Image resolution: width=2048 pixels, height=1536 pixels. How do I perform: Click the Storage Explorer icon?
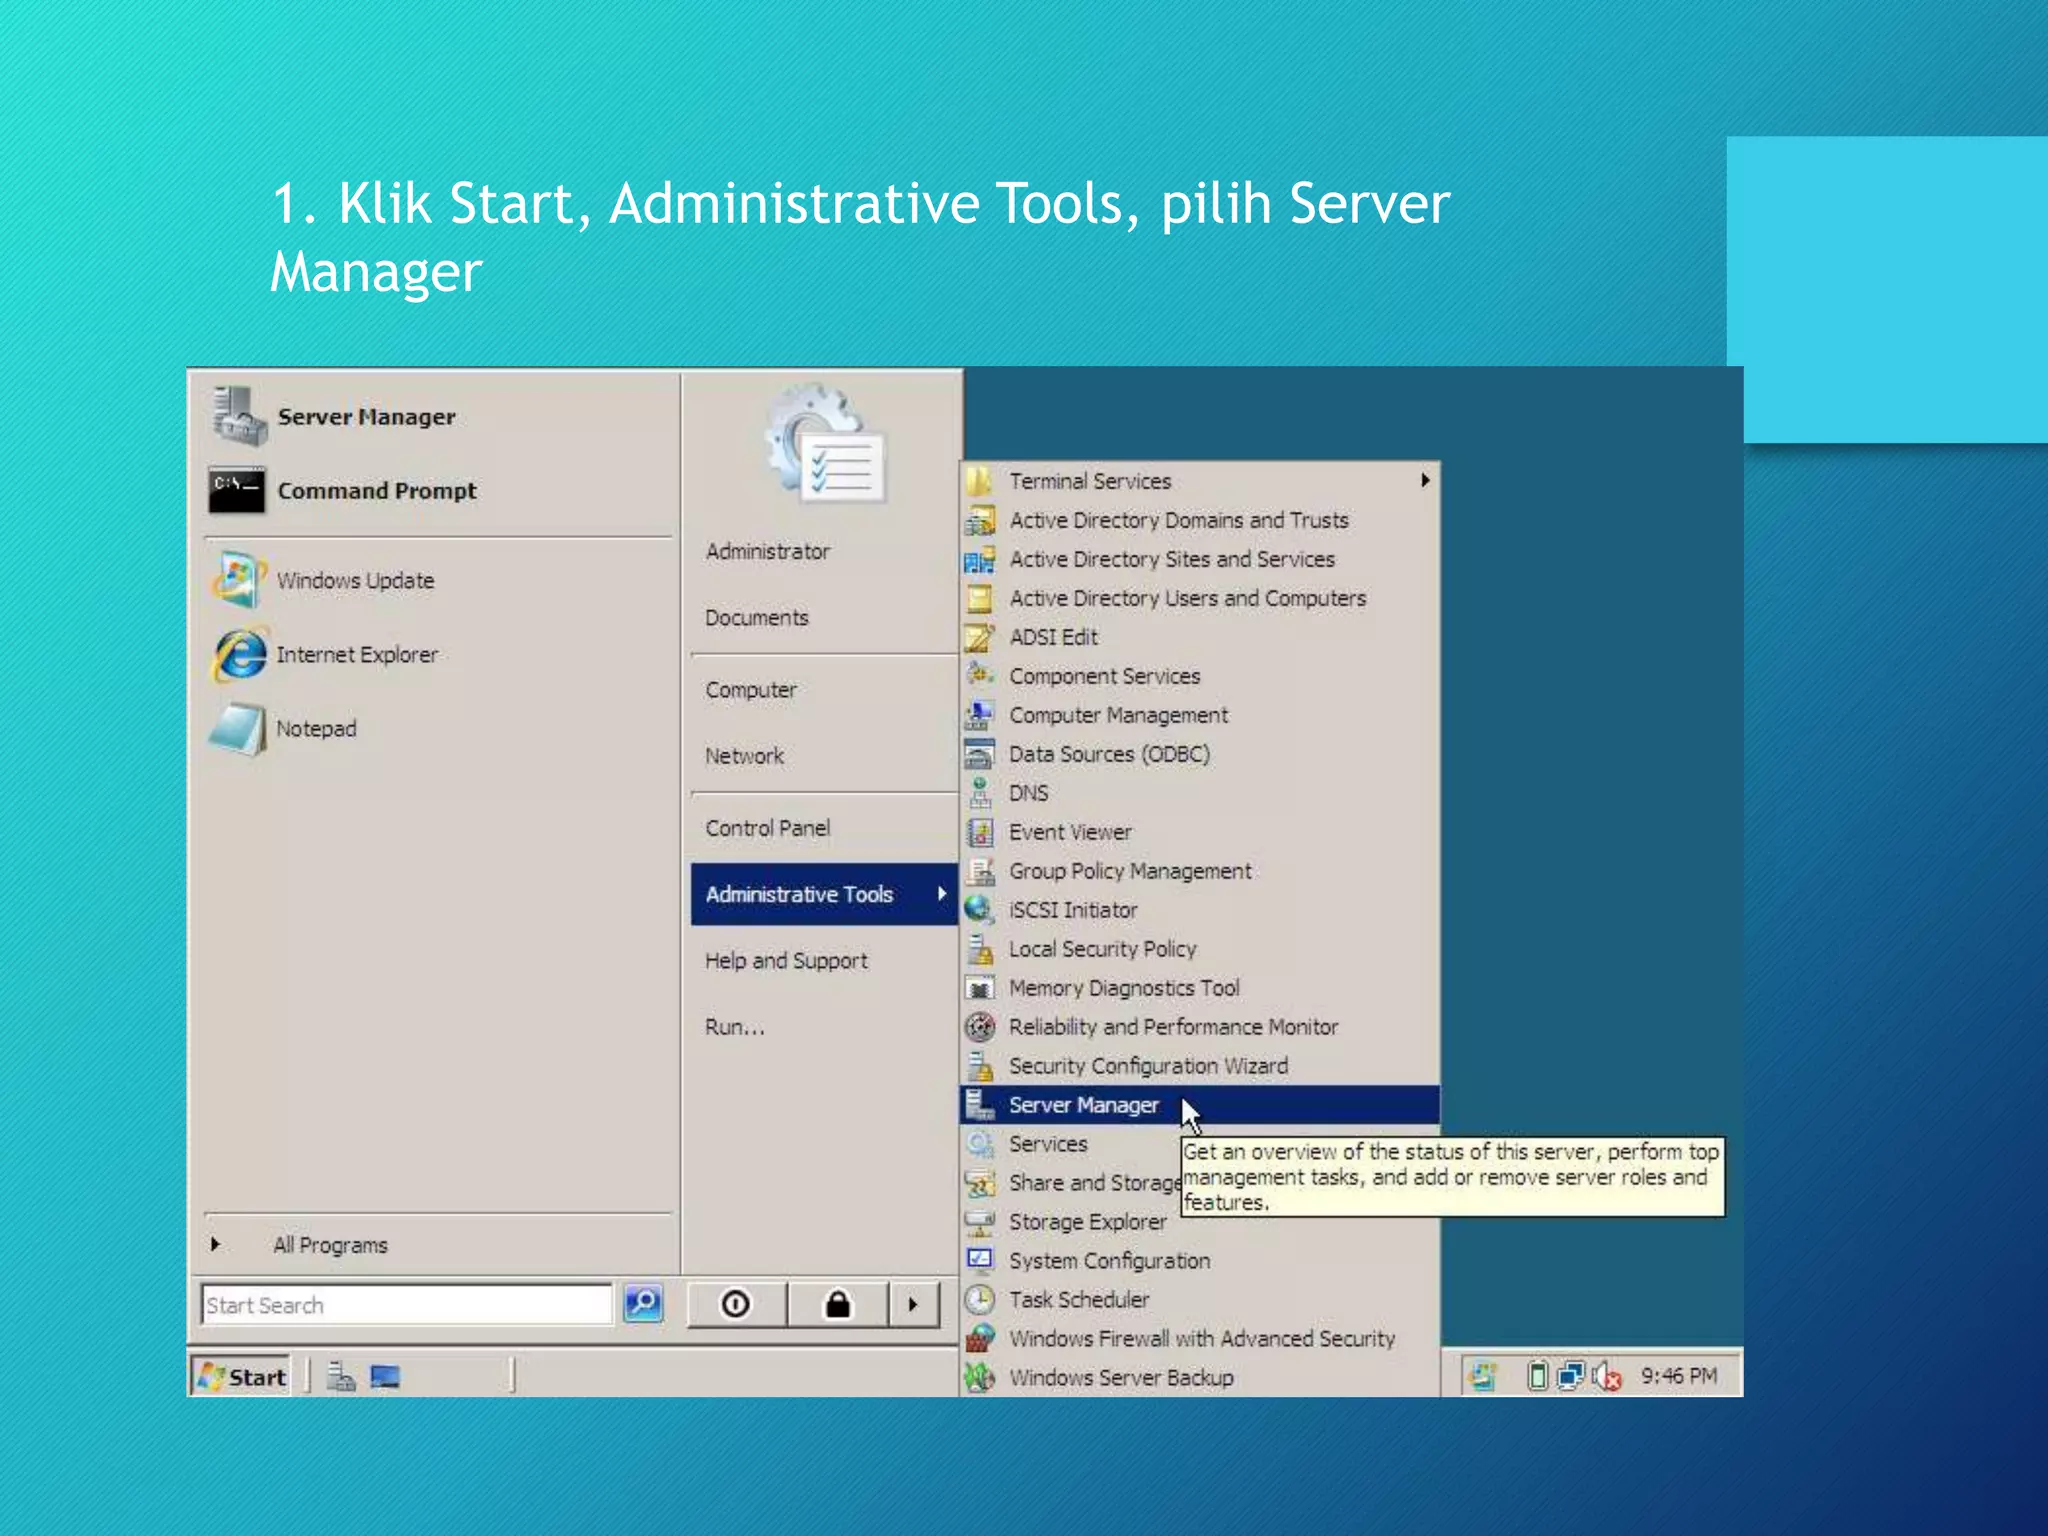click(x=980, y=1222)
